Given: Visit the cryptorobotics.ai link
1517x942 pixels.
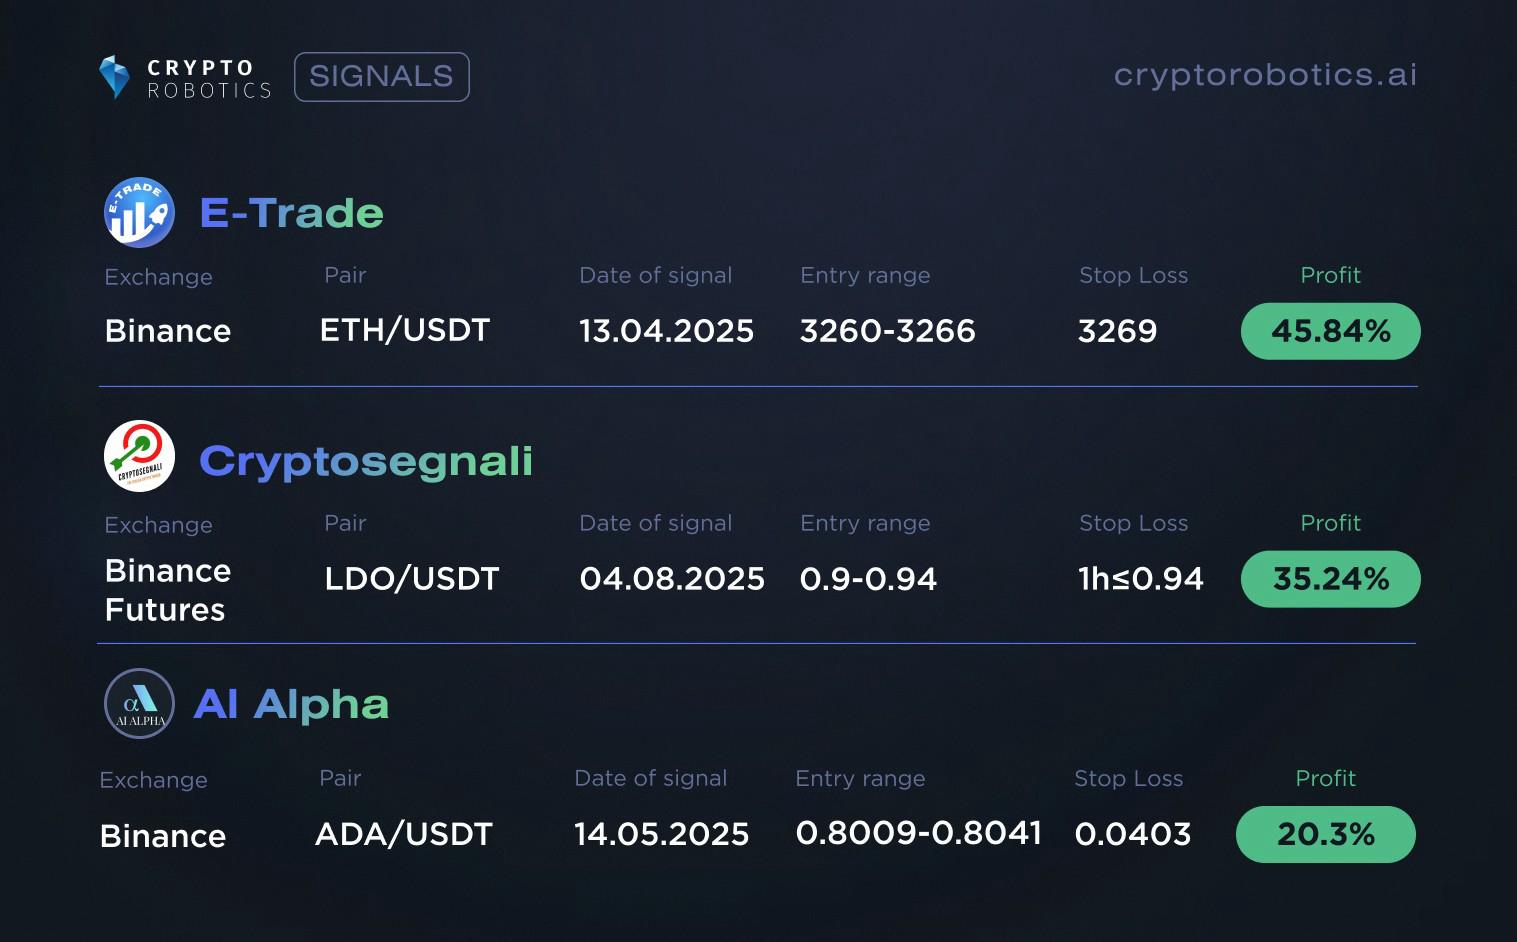Looking at the screenshot, I should tap(1265, 75).
